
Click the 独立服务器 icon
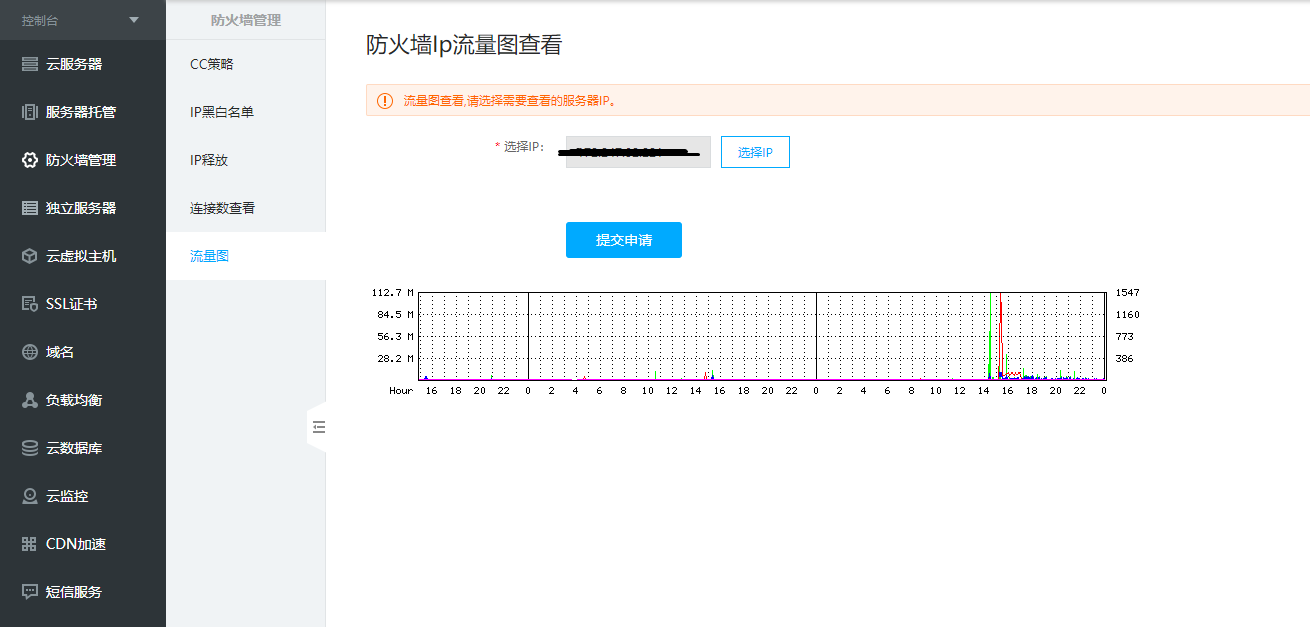point(30,208)
